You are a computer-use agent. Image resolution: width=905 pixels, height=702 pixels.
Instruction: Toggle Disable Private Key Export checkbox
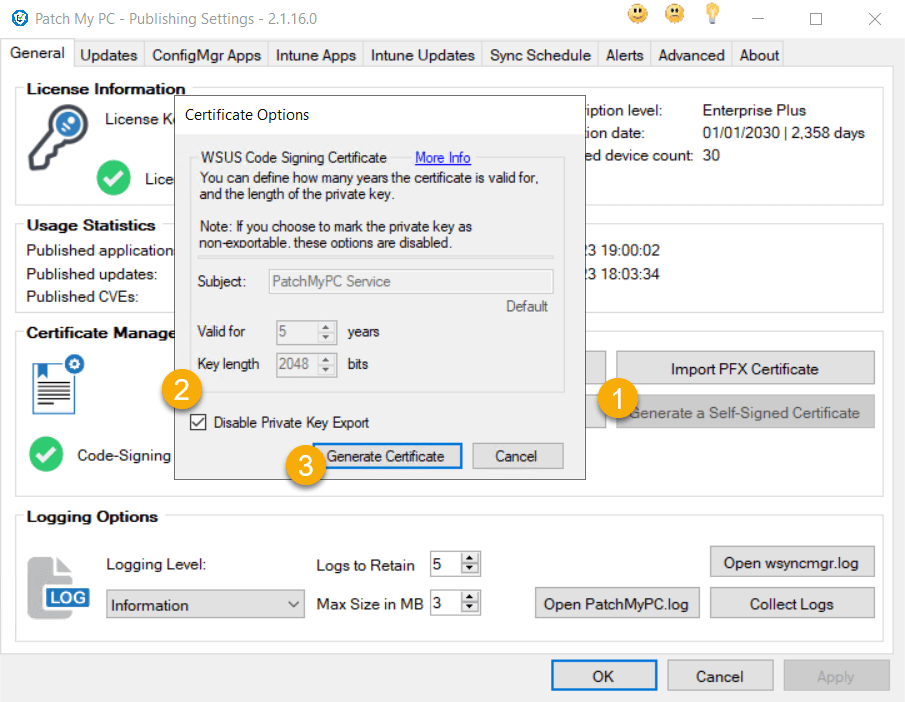(x=198, y=423)
